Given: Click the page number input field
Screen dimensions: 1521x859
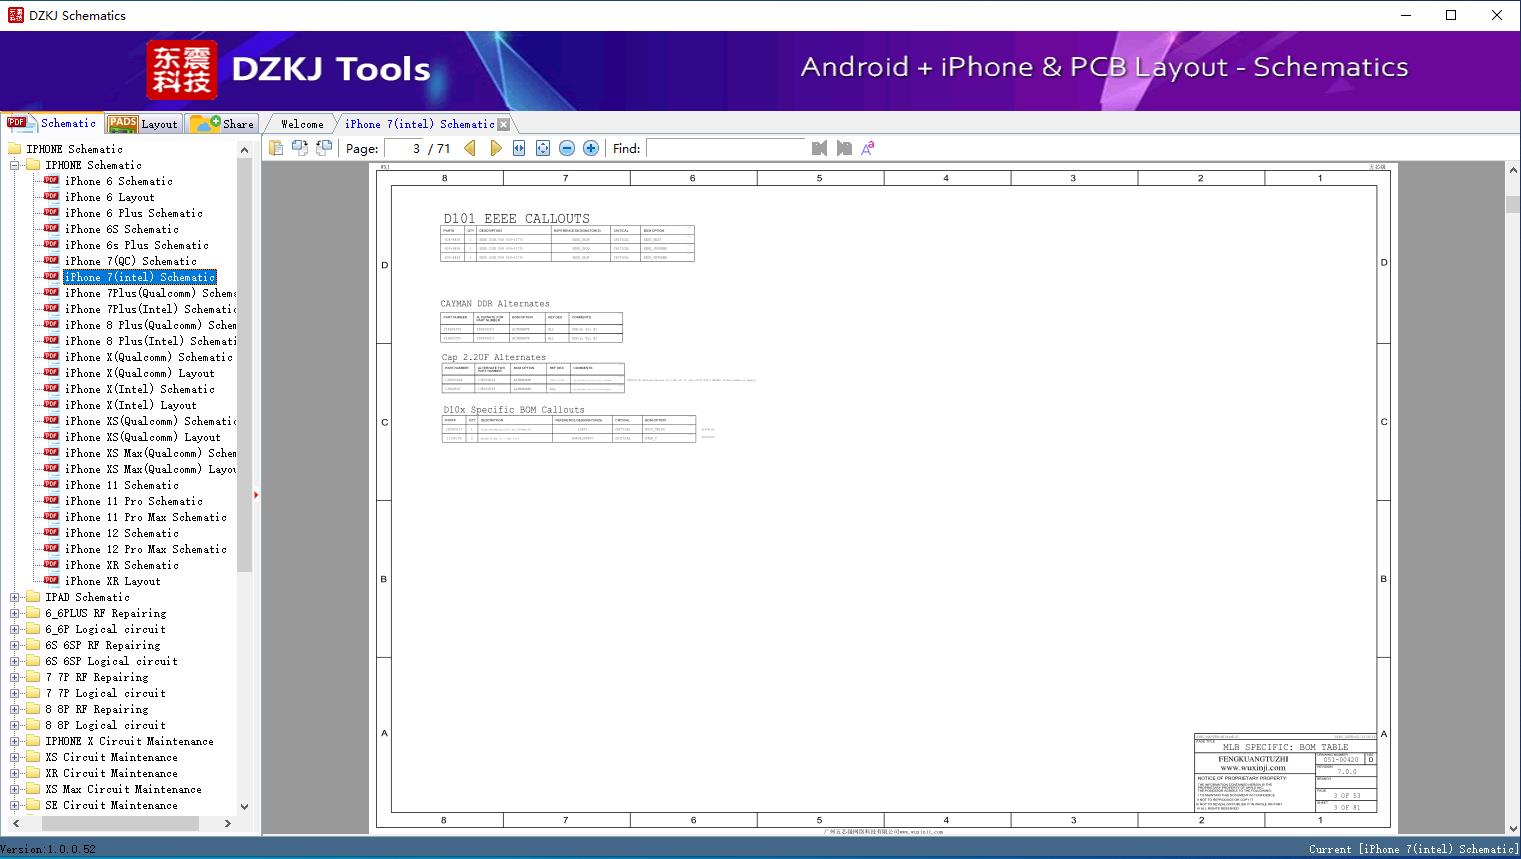Looking at the screenshot, I should coord(404,148).
